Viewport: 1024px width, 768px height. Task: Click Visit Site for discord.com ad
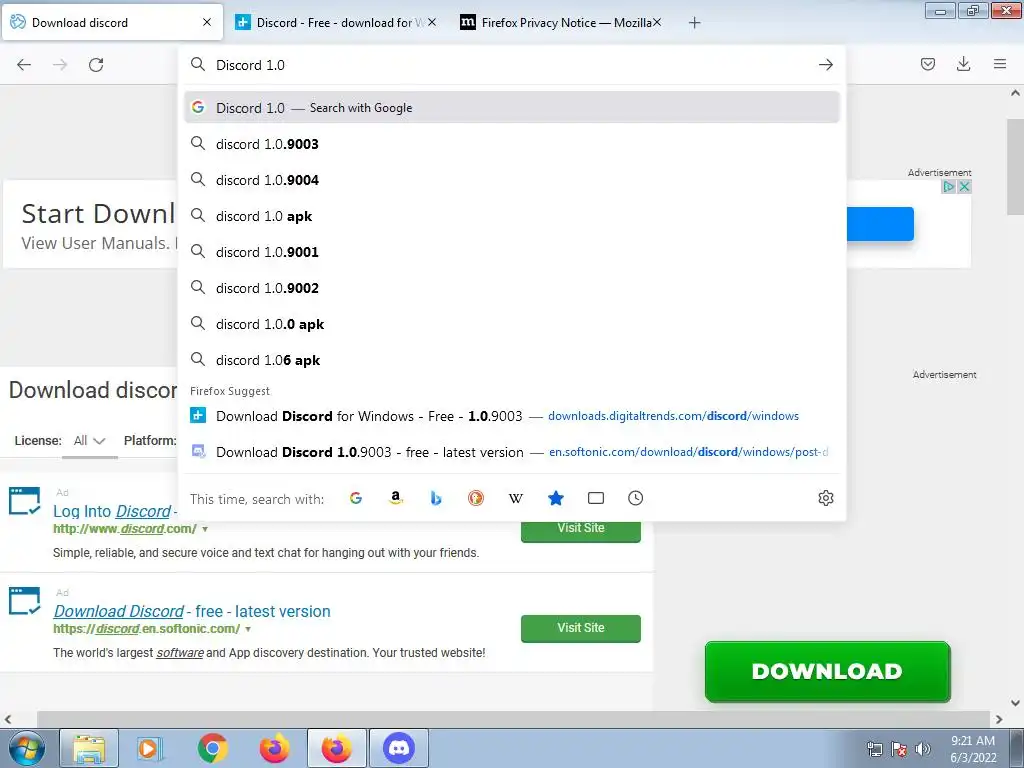click(581, 530)
